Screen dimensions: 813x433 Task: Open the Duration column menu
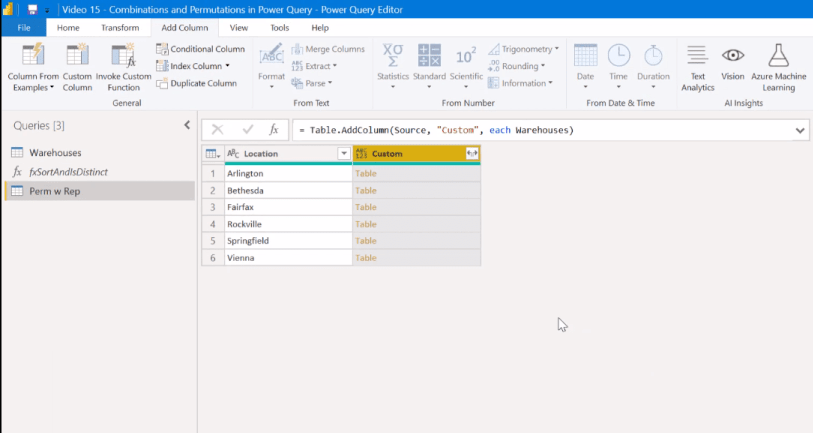pos(653,67)
